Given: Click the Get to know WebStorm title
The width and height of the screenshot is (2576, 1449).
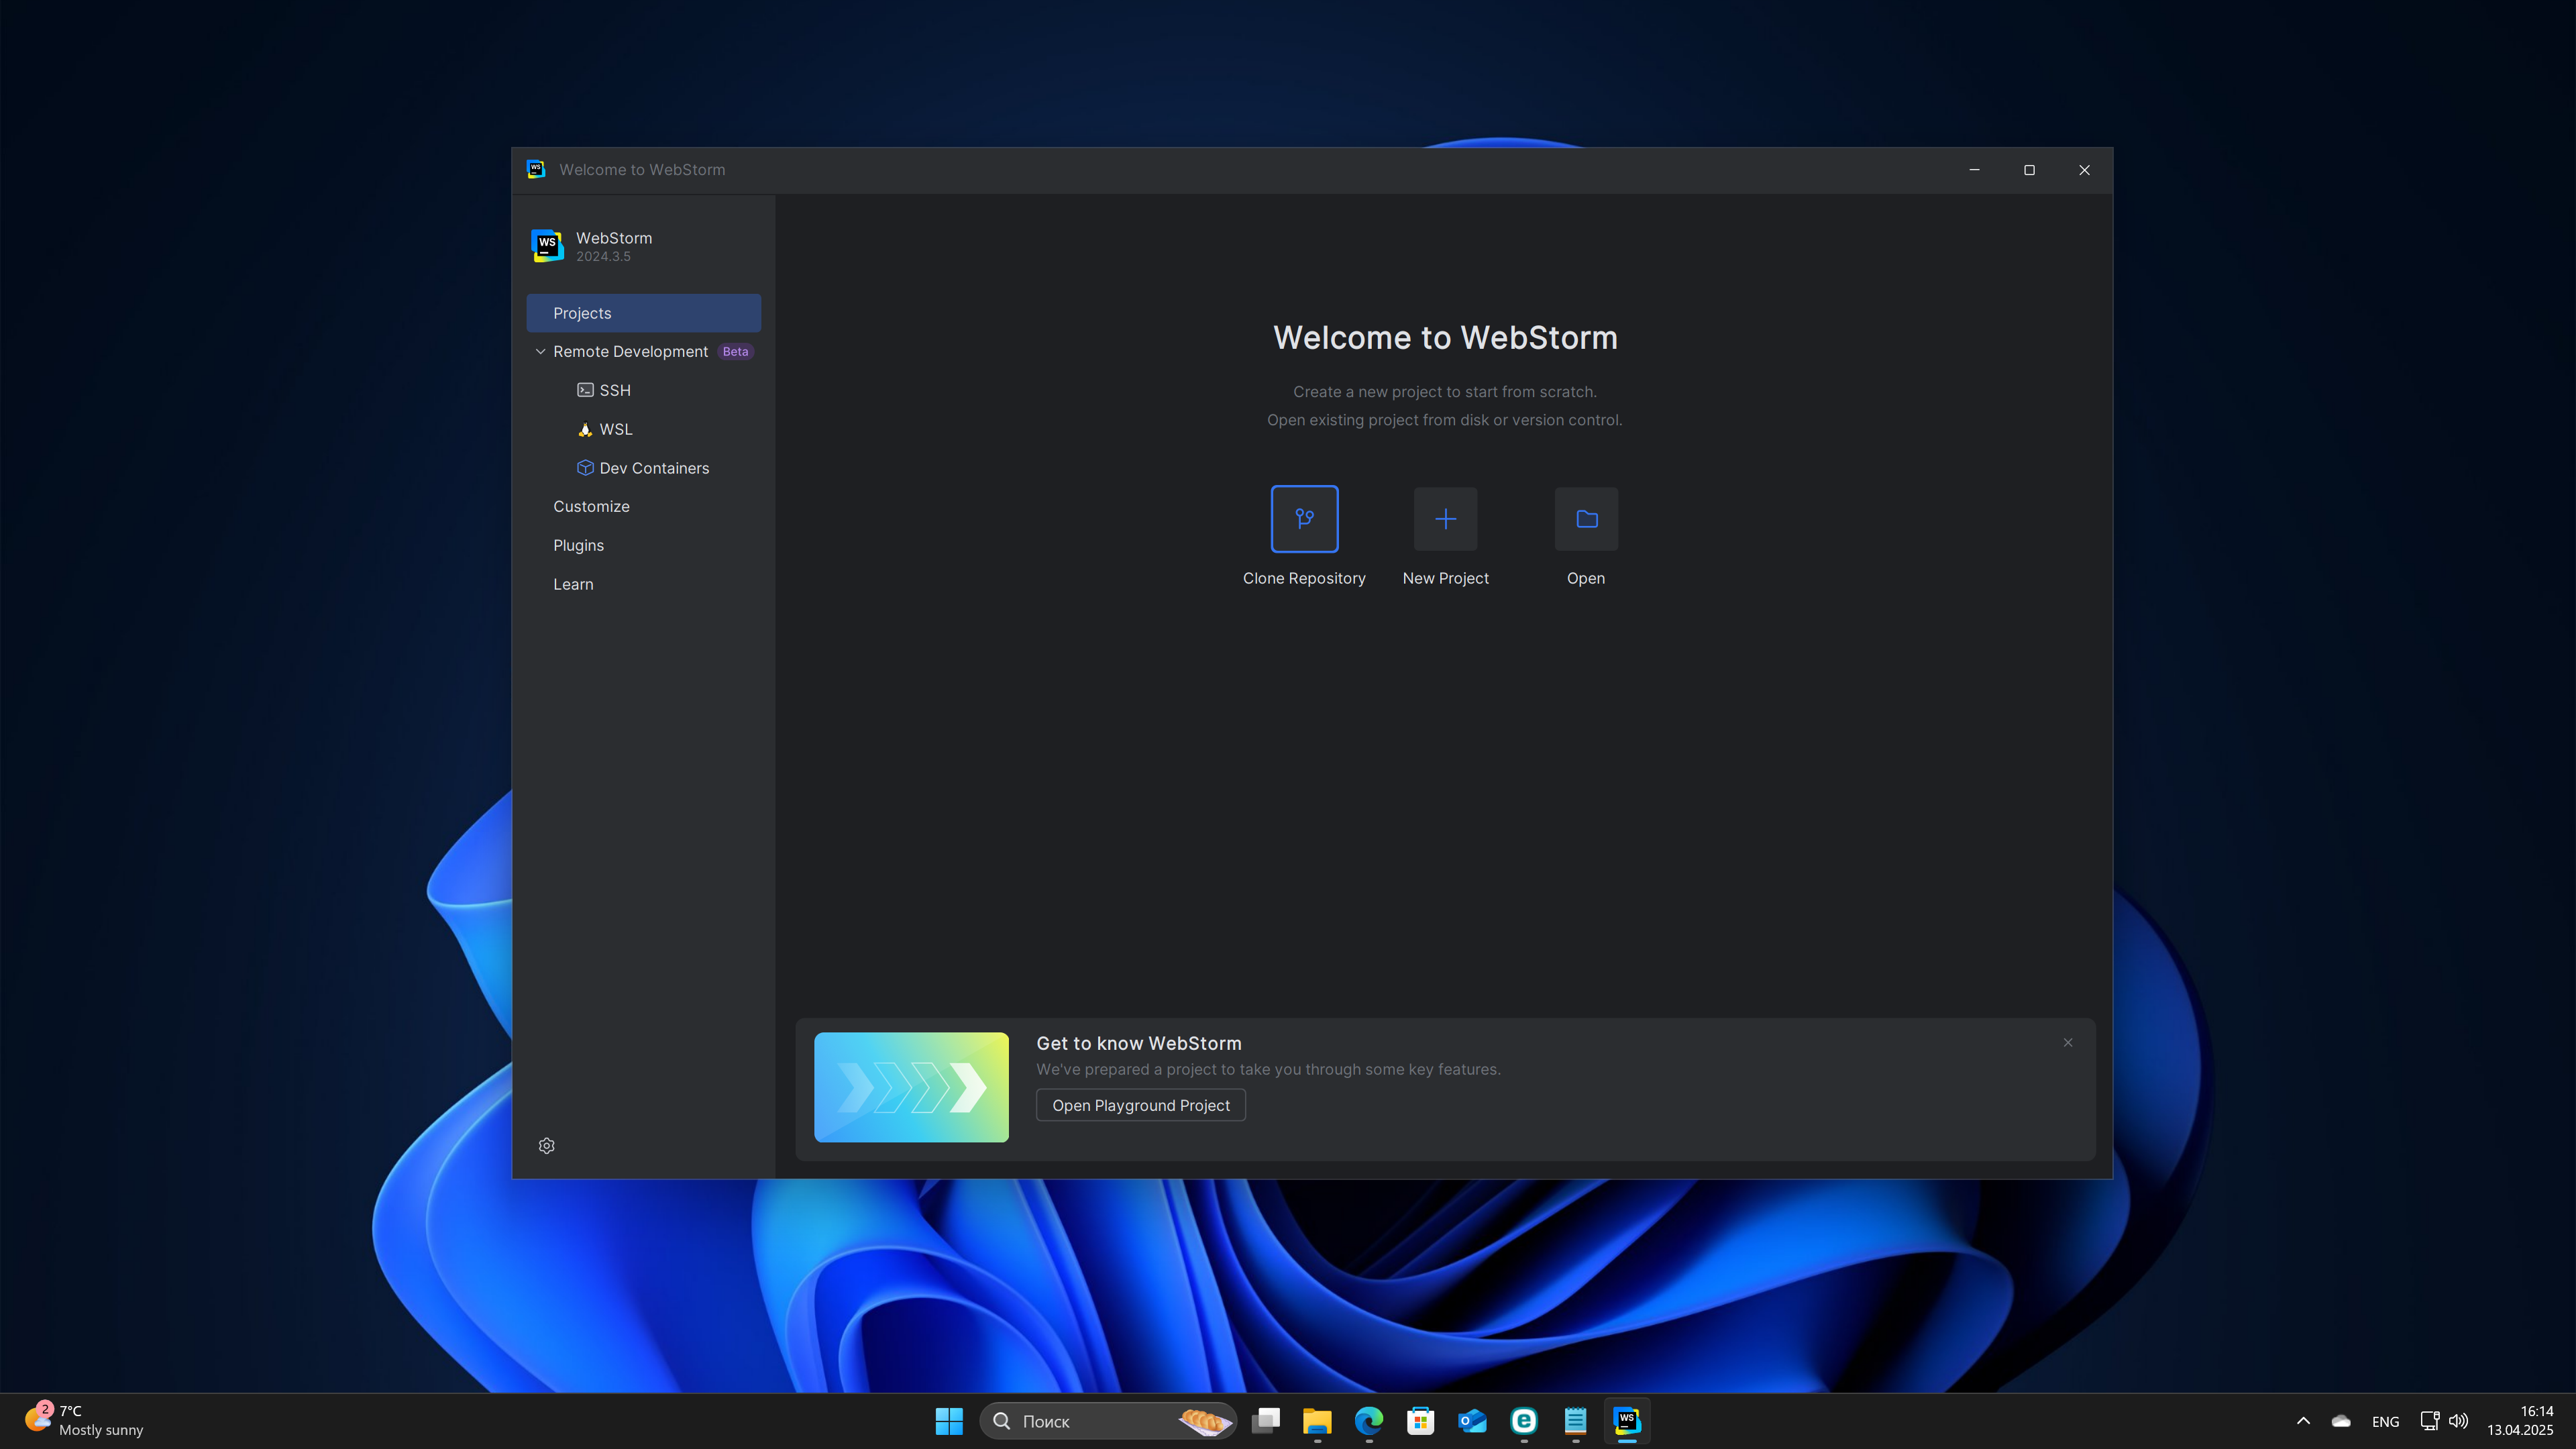Looking at the screenshot, I should point(1139,1043).
